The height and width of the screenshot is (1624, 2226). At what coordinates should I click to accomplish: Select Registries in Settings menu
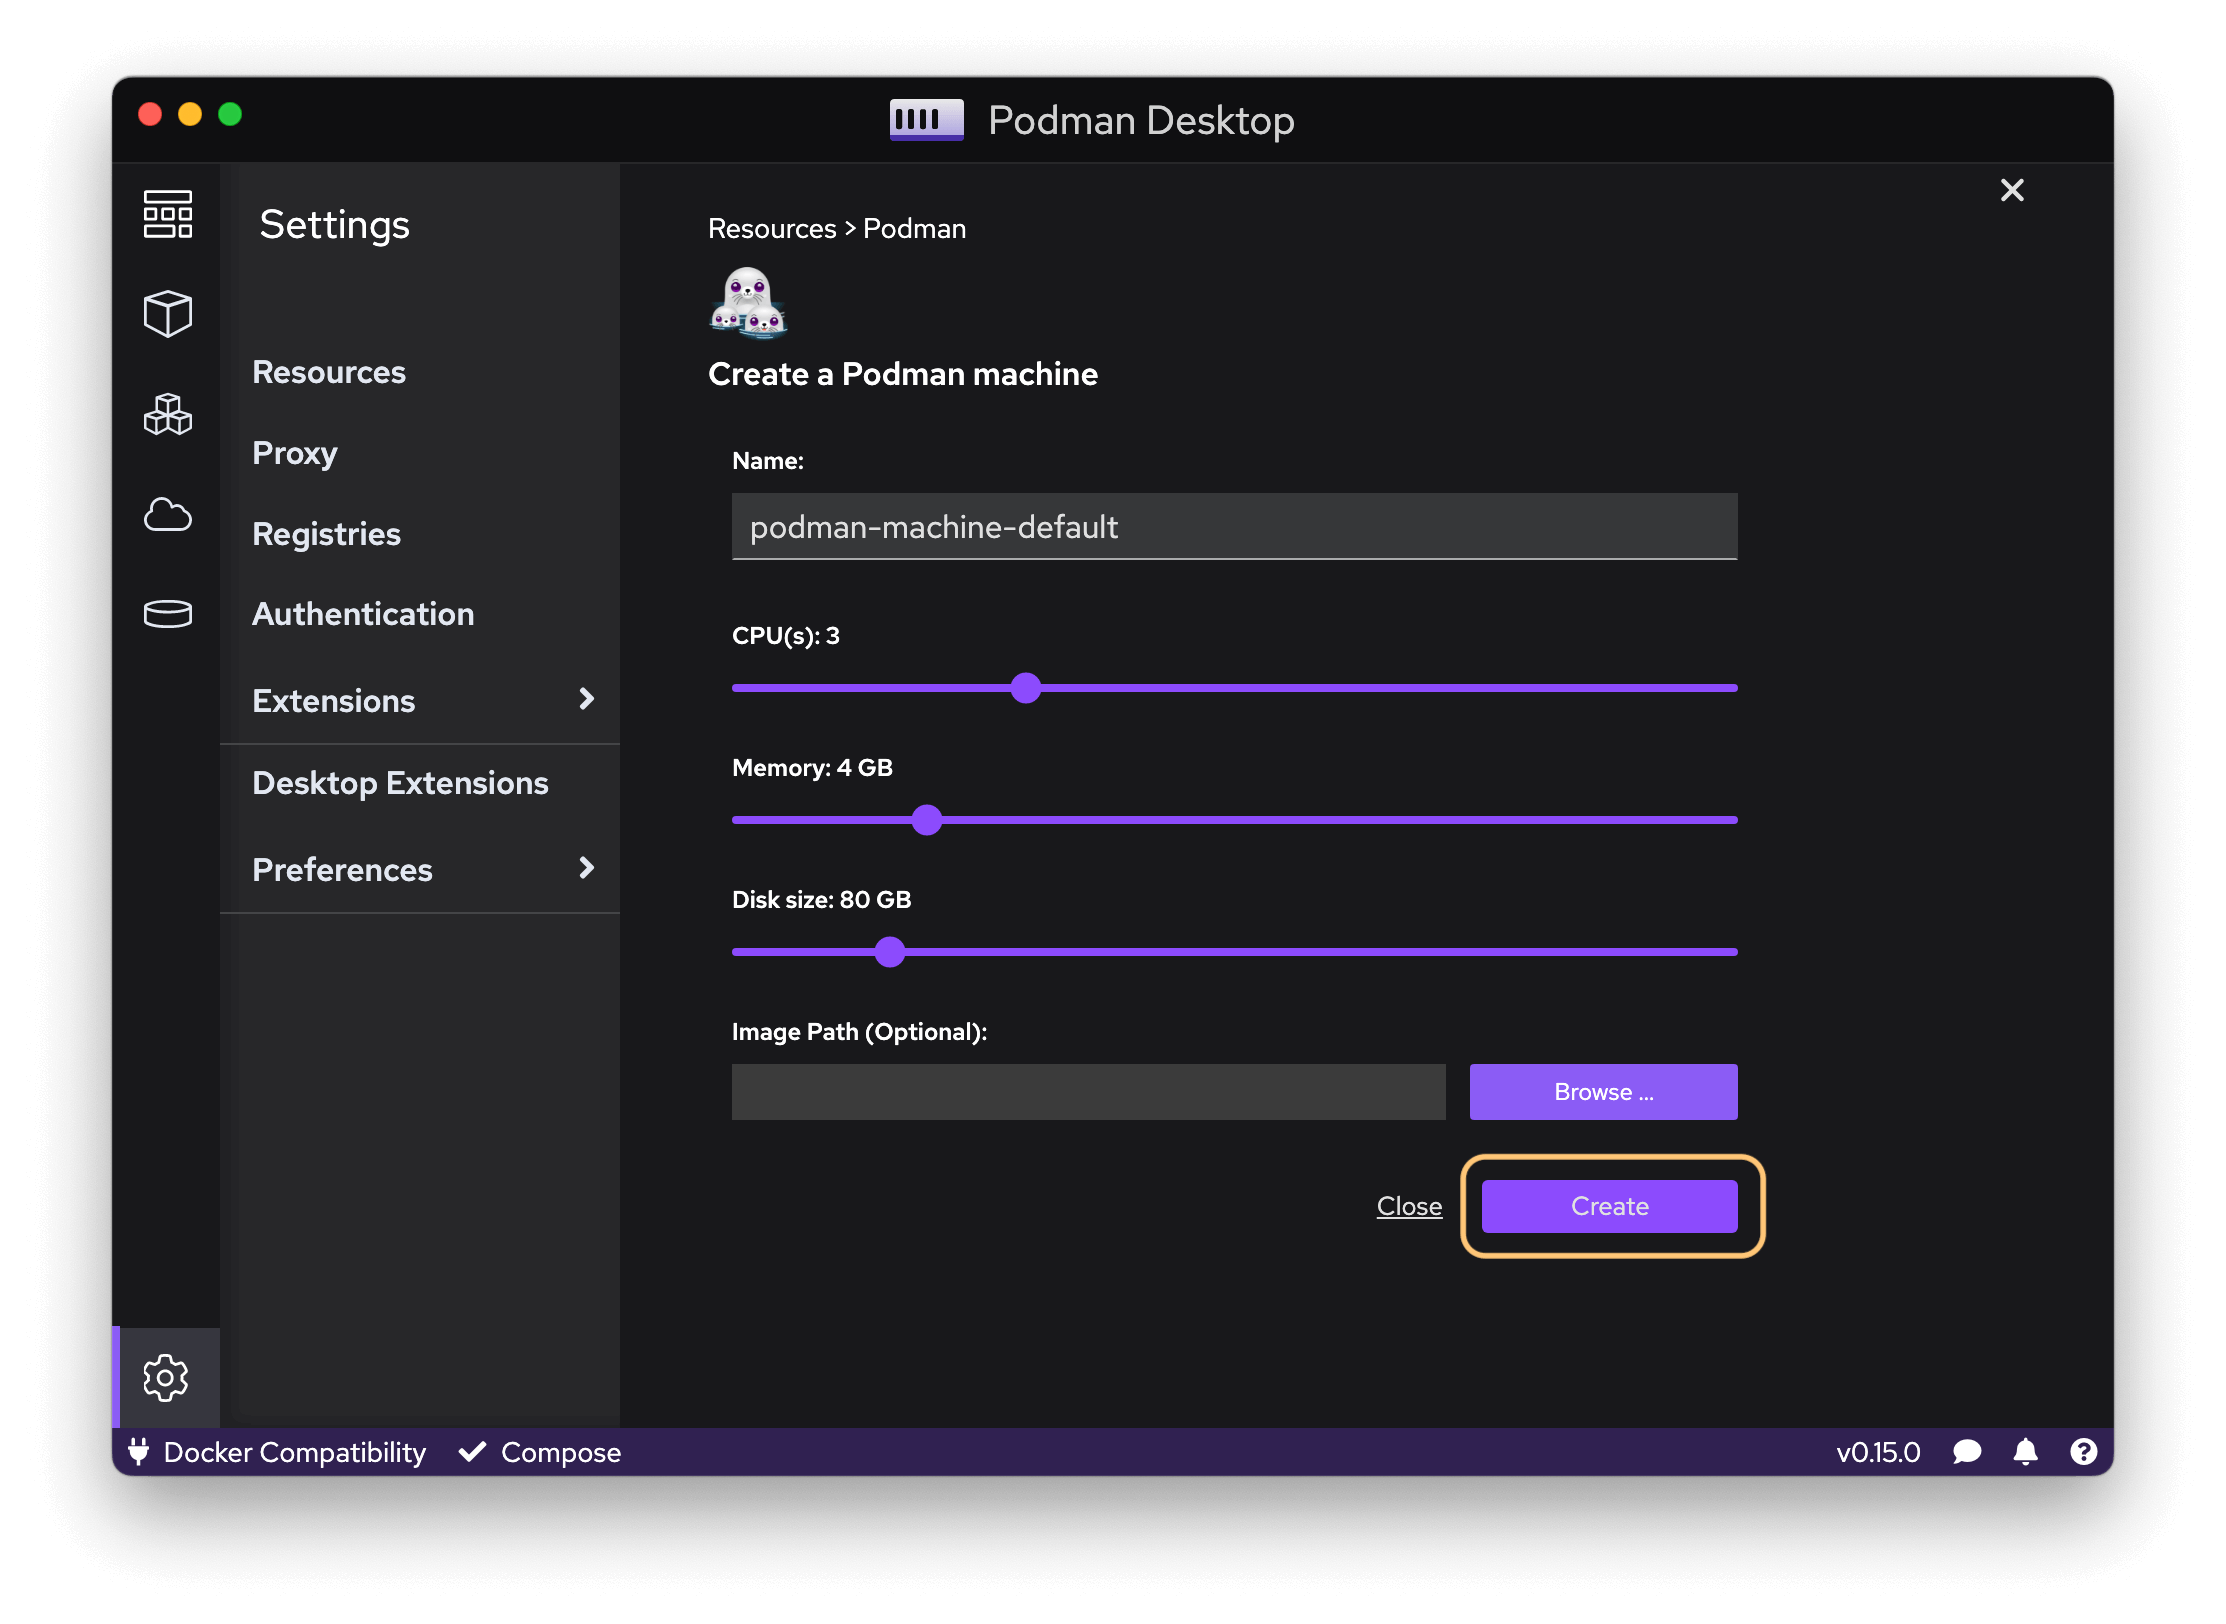[x=326, y=534]
